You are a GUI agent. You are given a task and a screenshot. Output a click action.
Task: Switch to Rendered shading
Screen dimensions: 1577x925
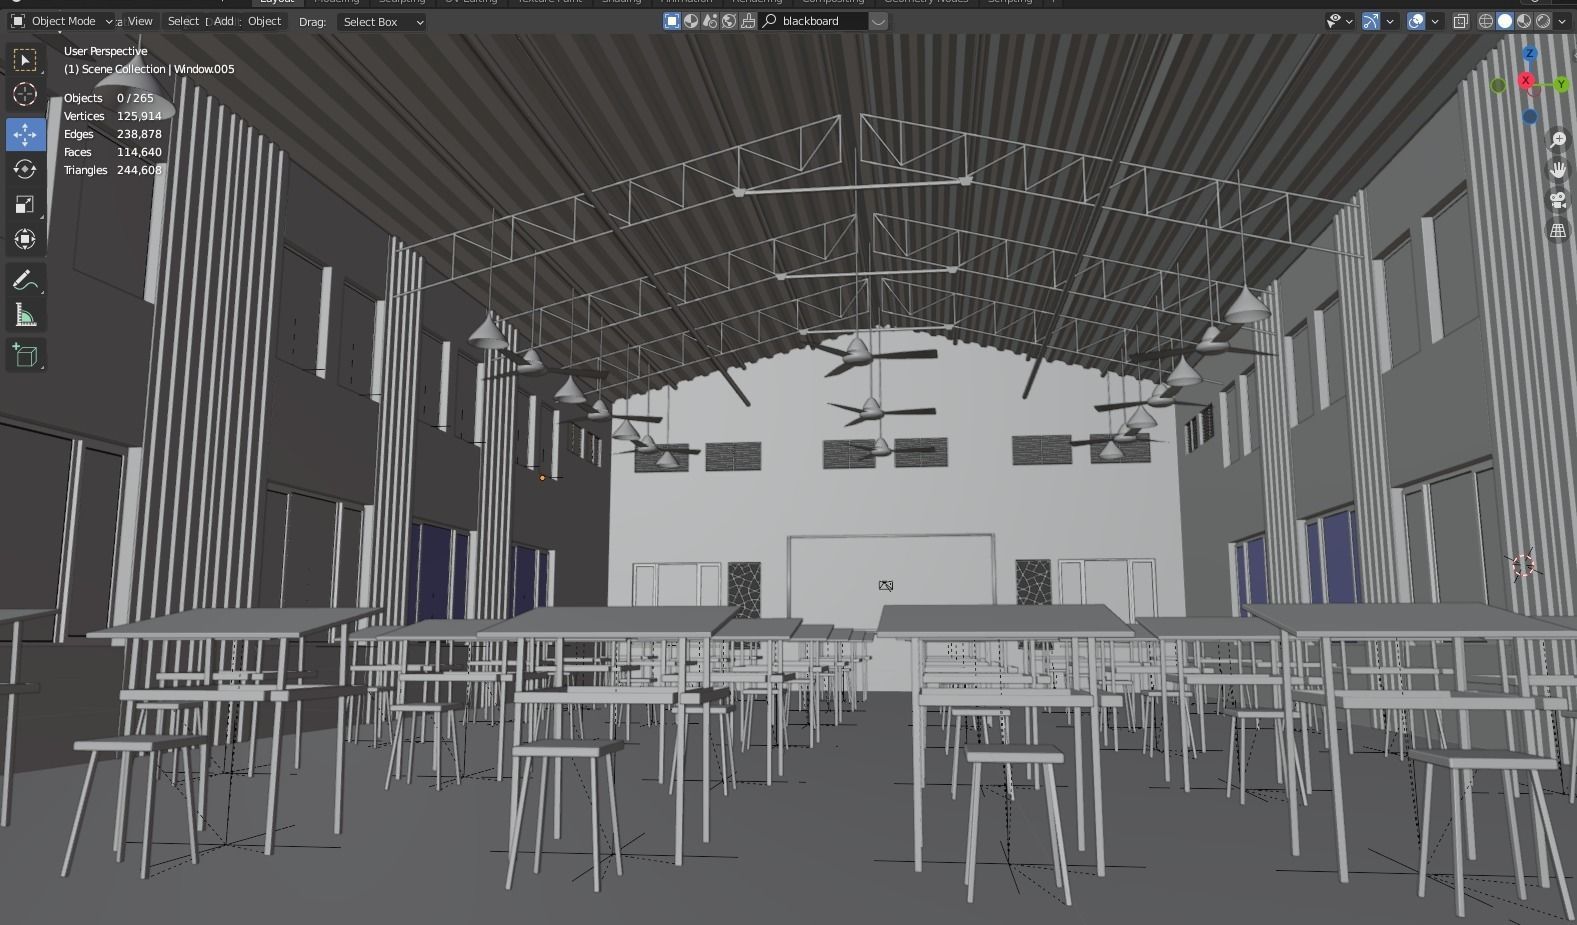[x=1543, y=21]
